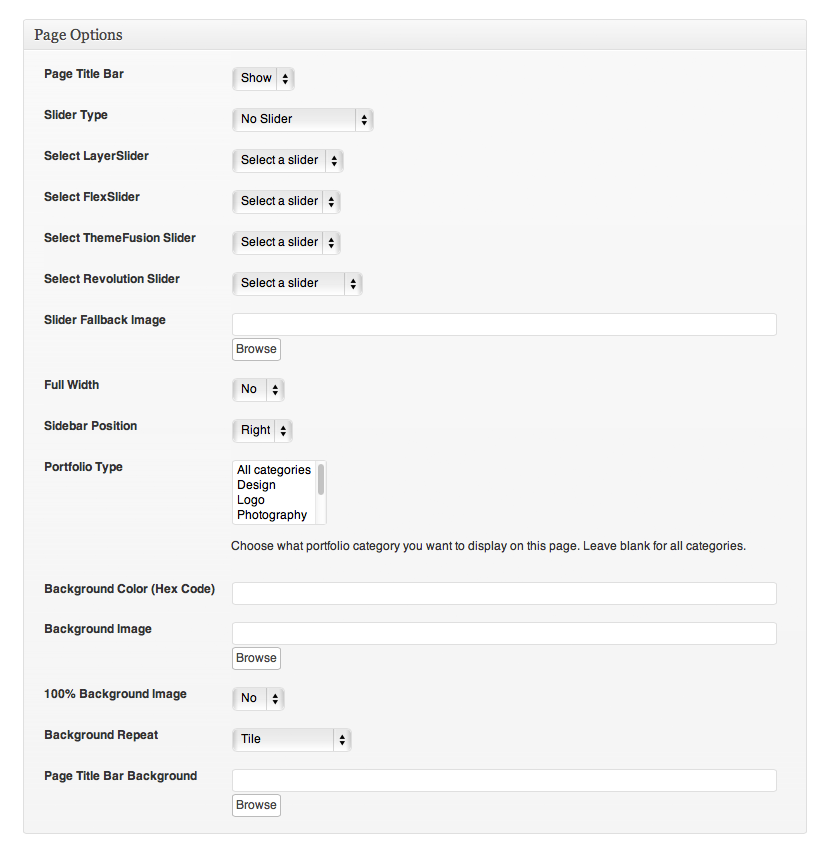Open the Select ThemeFusion Slider dropdown
Viewport: 826px width, 855px height.
[286, 242]
